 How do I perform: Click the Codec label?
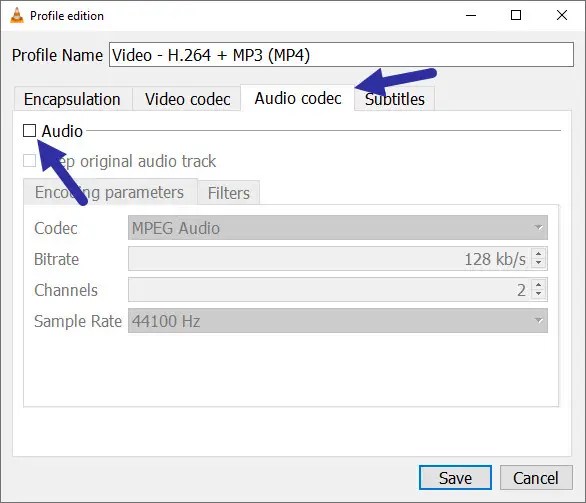[x=56, y=228]
